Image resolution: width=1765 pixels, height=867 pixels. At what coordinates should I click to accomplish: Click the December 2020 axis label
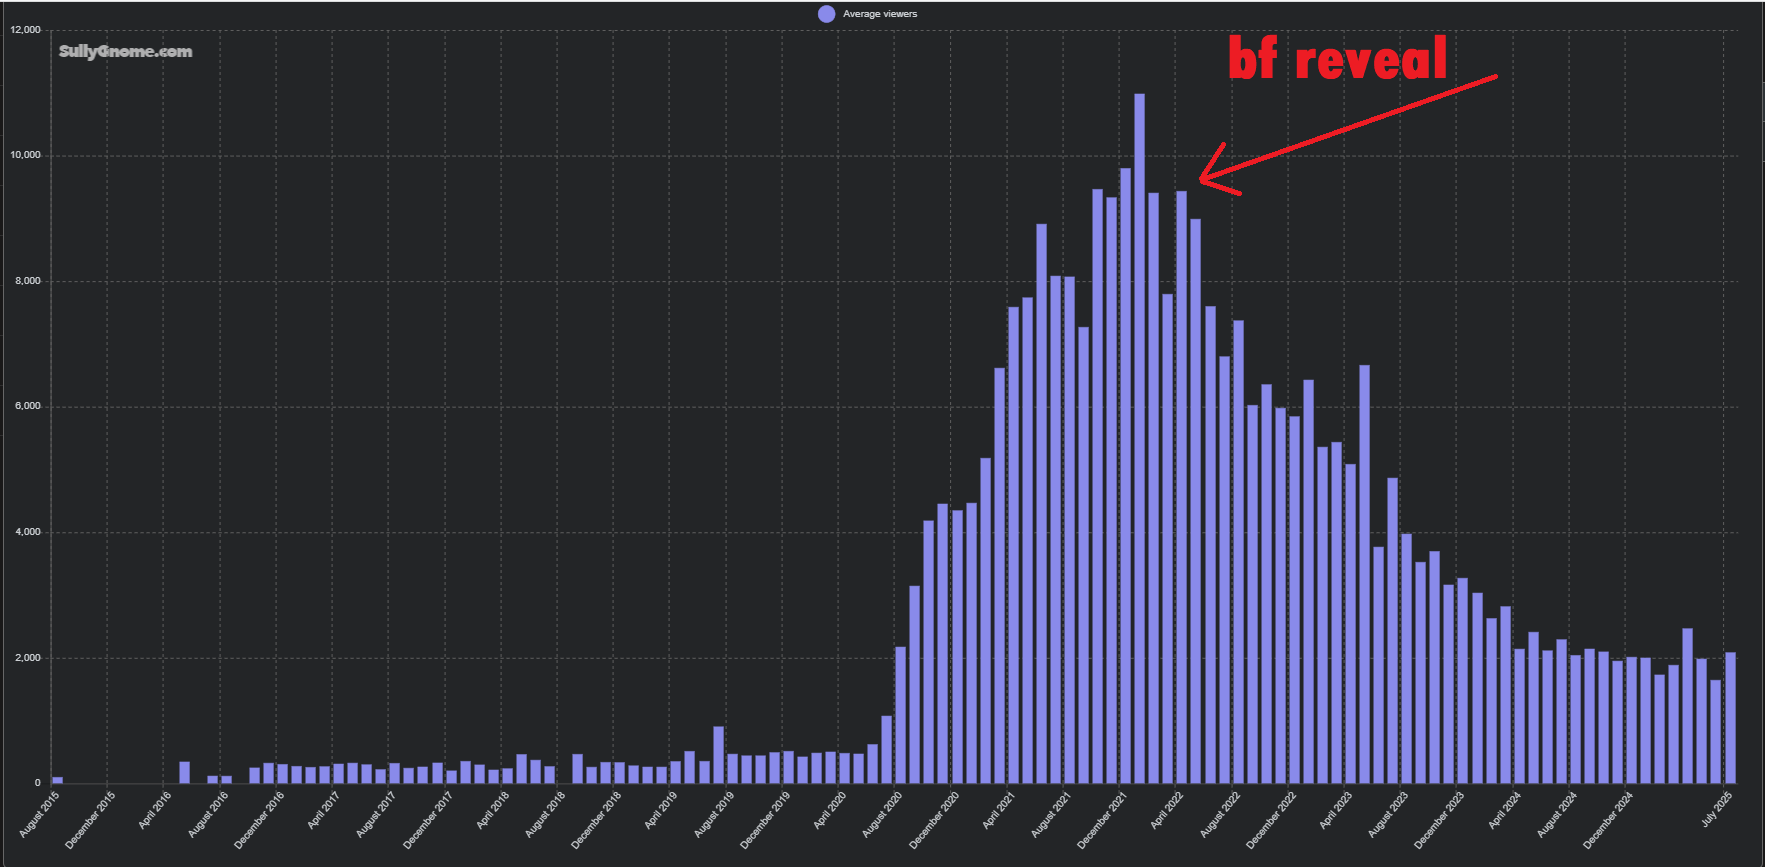[x=935, y=819]
